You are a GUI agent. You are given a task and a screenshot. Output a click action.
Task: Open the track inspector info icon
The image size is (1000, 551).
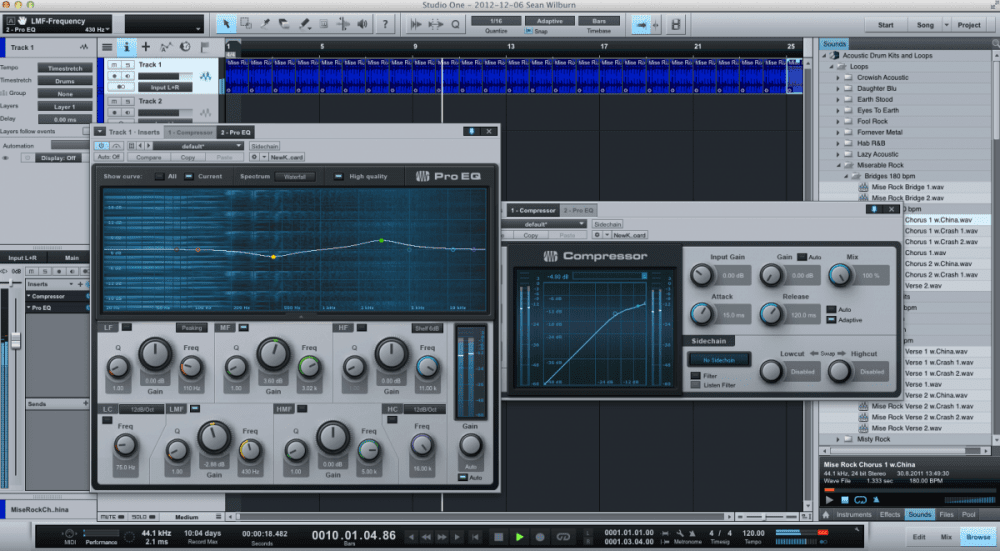[126, 46]
